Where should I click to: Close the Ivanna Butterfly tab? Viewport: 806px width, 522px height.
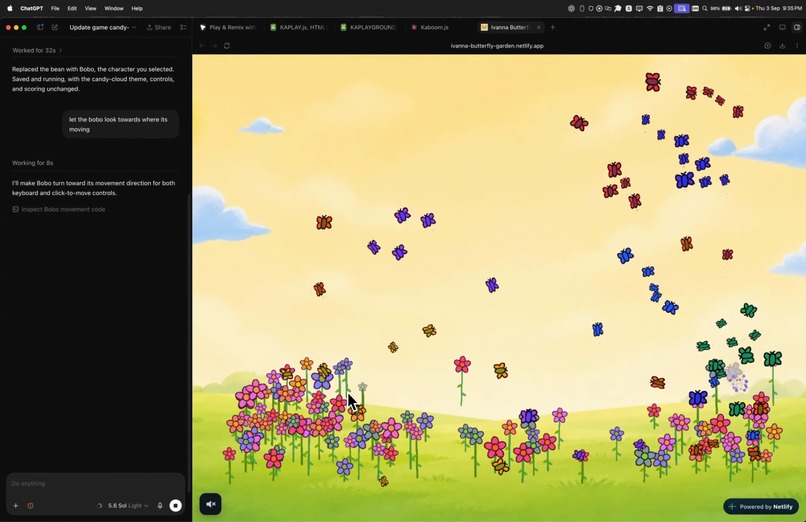(x=538, y=27)
